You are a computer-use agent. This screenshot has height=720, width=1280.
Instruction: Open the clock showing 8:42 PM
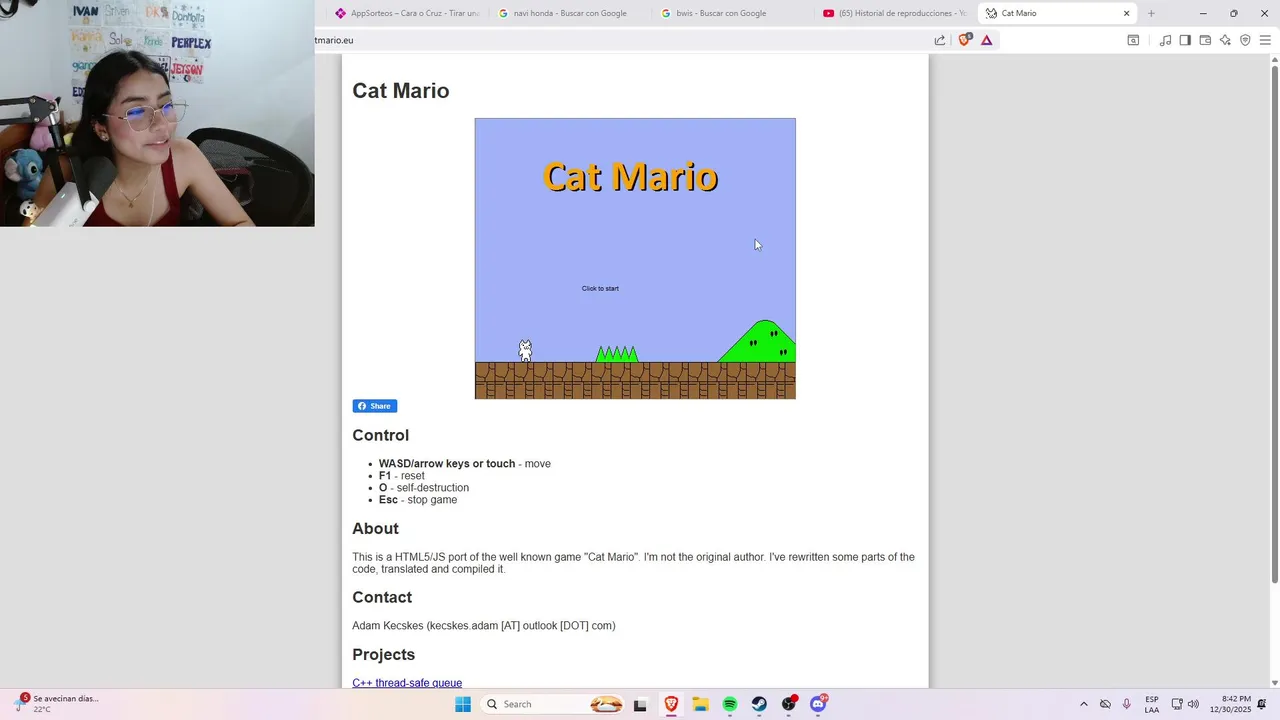pos(1230,704)
